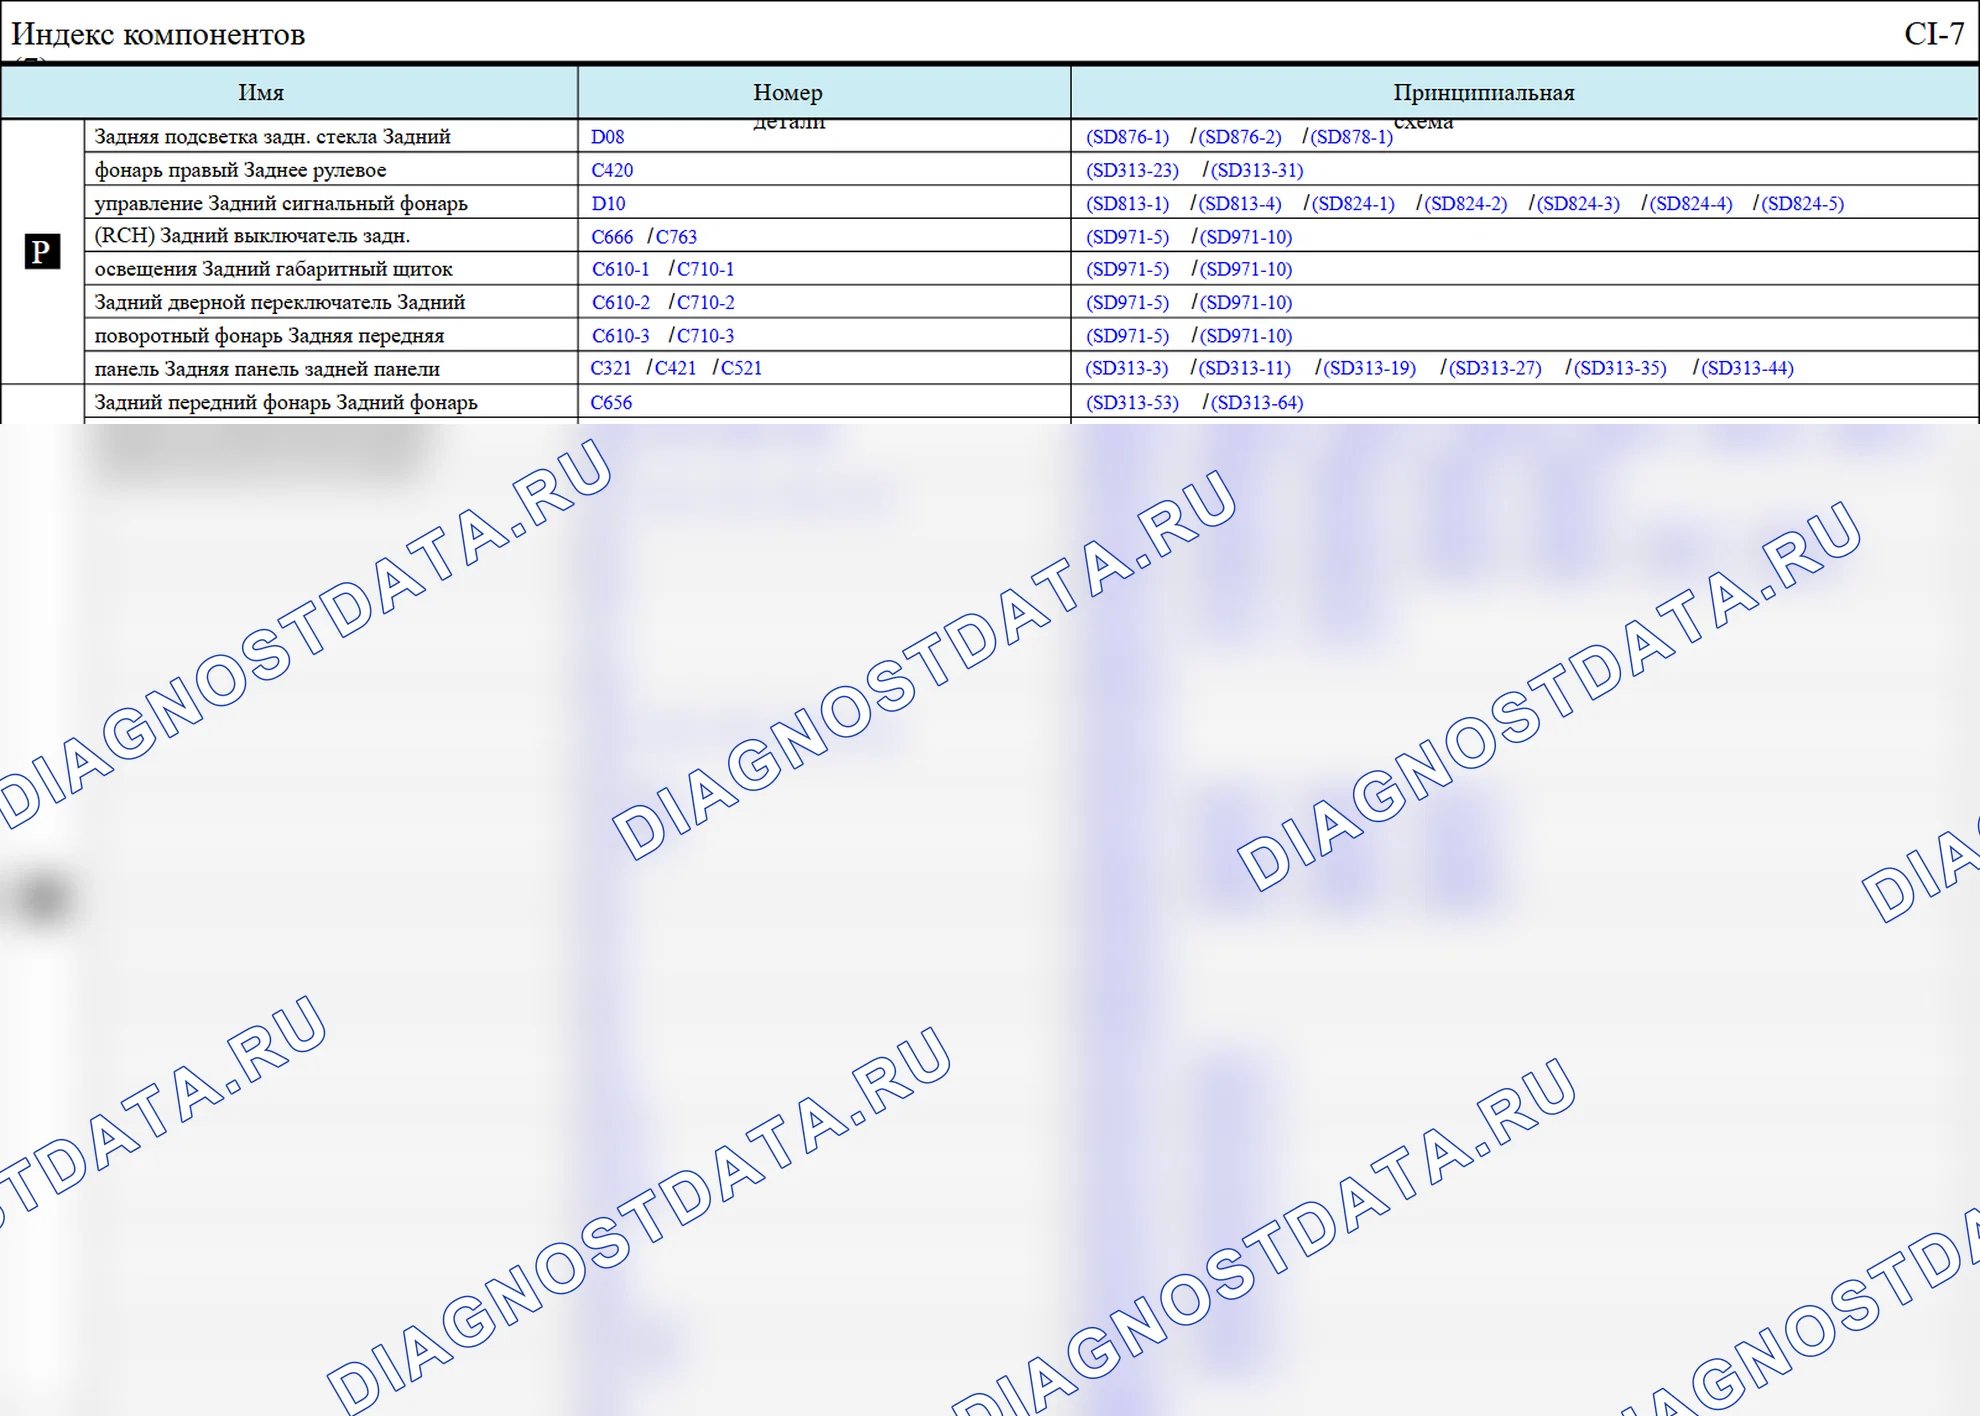Select row name 'фонарь правый Заднее рулевое'

tap(240, 170)
